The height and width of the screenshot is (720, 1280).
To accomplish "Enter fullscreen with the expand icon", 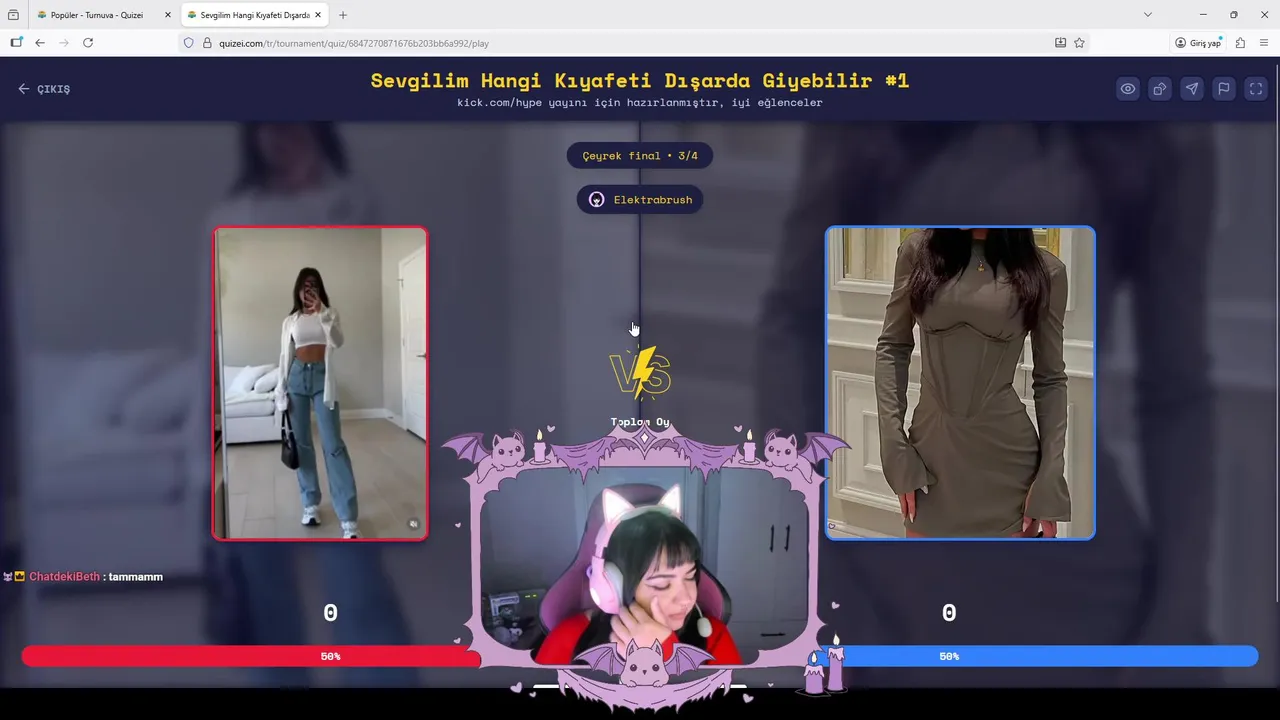I will coord(1256,89).
